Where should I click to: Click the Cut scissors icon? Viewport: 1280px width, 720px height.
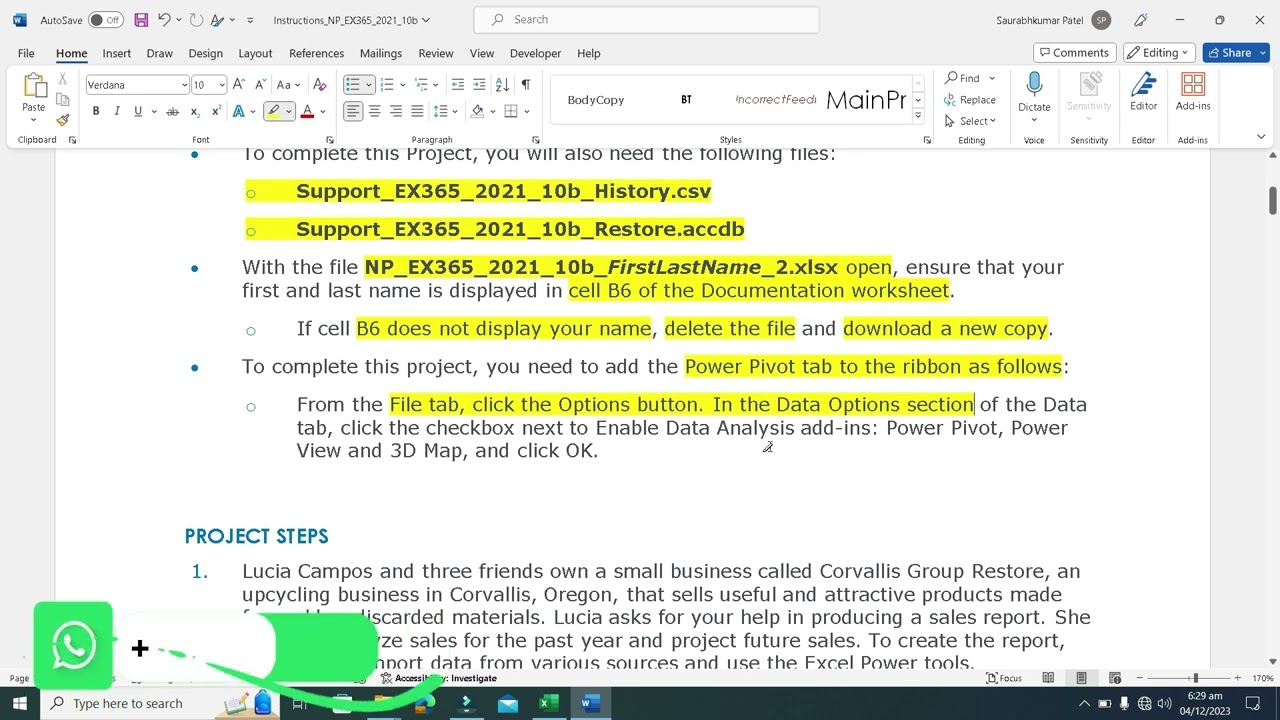click(x=63, y=79)
